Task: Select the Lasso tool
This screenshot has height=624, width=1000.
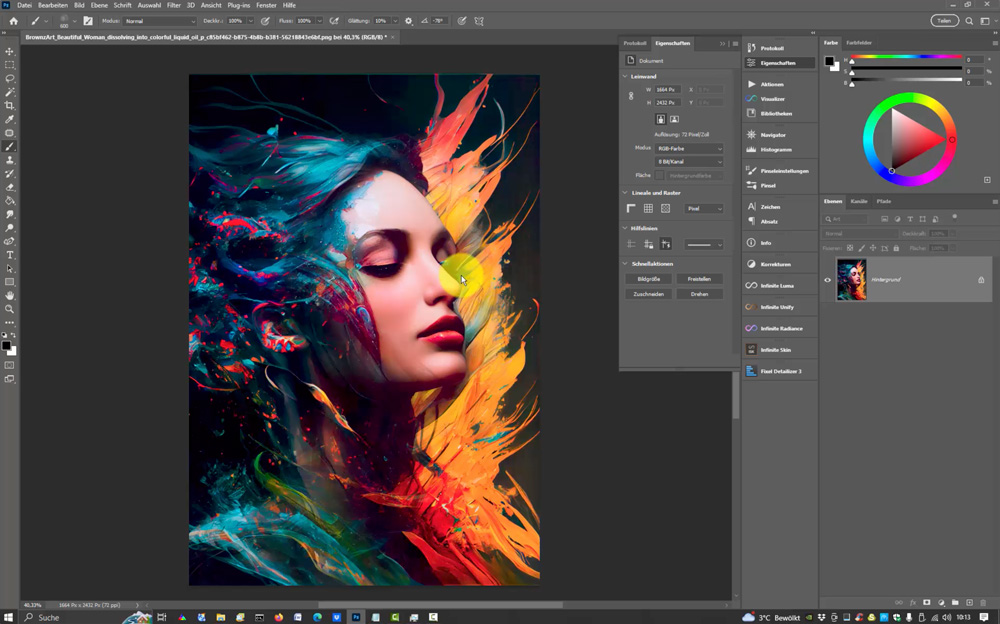Action: (10, 78)
